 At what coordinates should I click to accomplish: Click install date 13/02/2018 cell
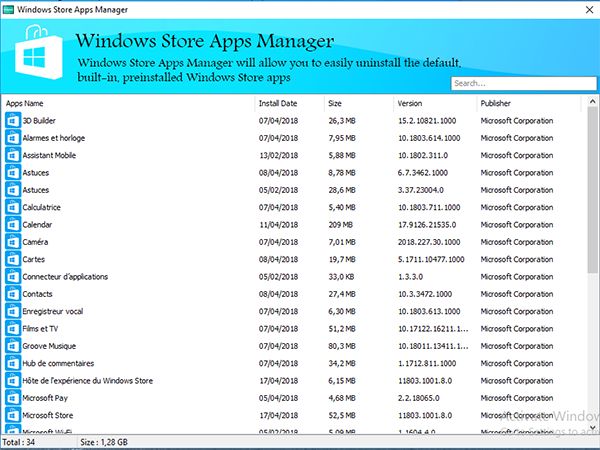pos(278,155)
